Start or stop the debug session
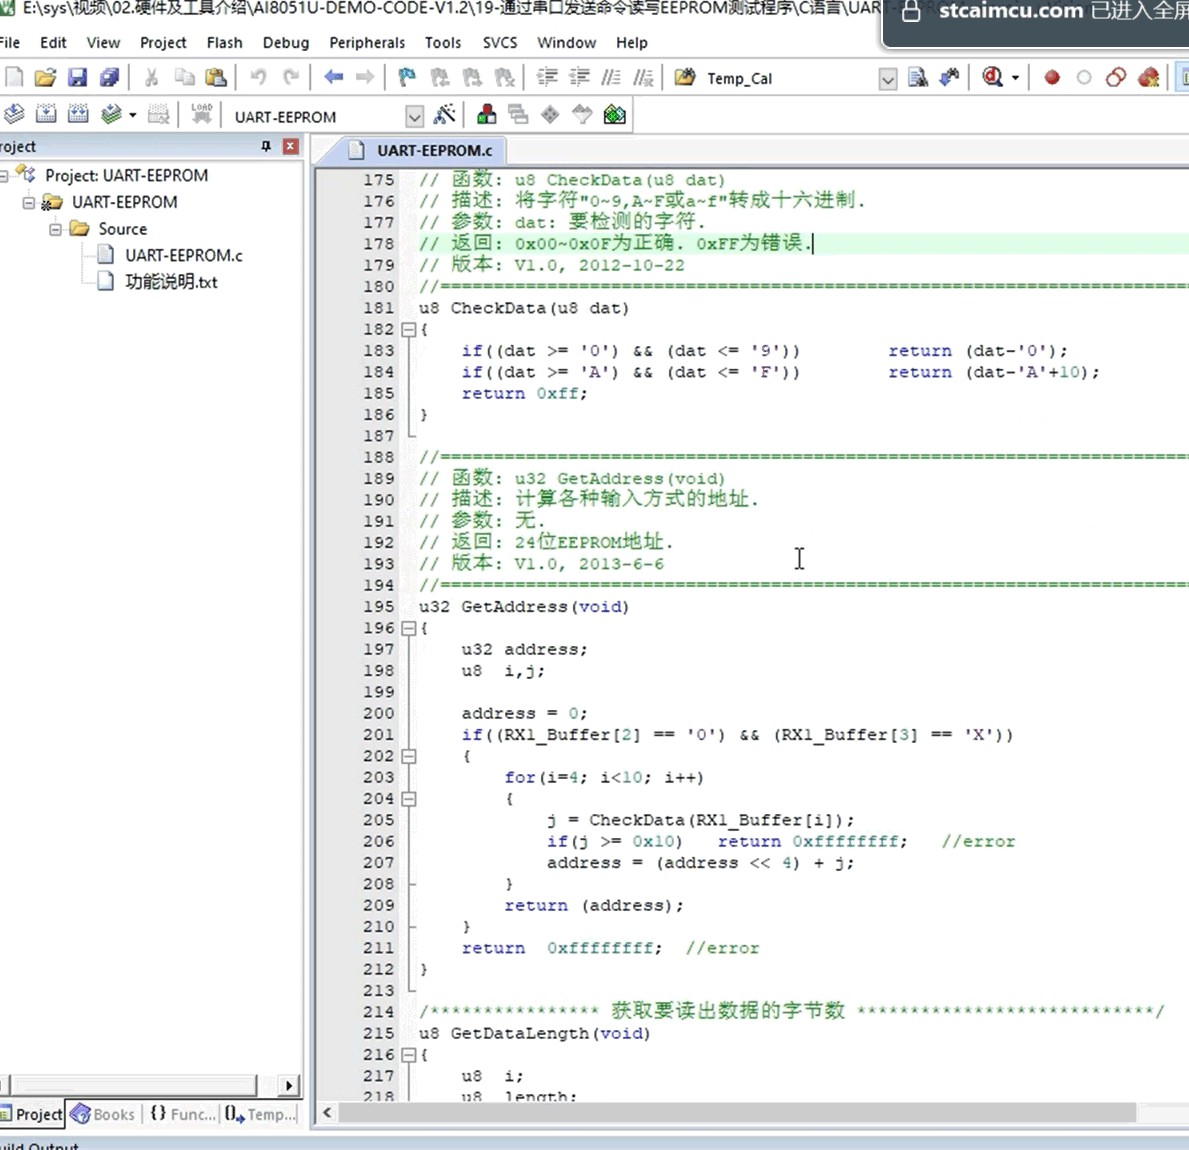Screen dimensions: 1189x1150 (x=993, y=77)
